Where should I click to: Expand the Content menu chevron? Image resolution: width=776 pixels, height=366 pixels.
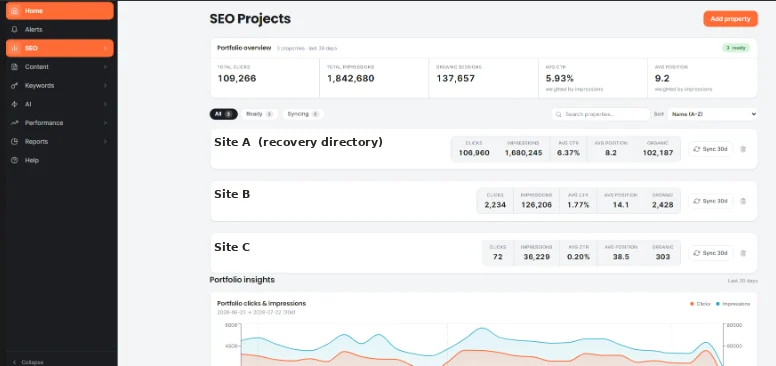tap(105, 67)
